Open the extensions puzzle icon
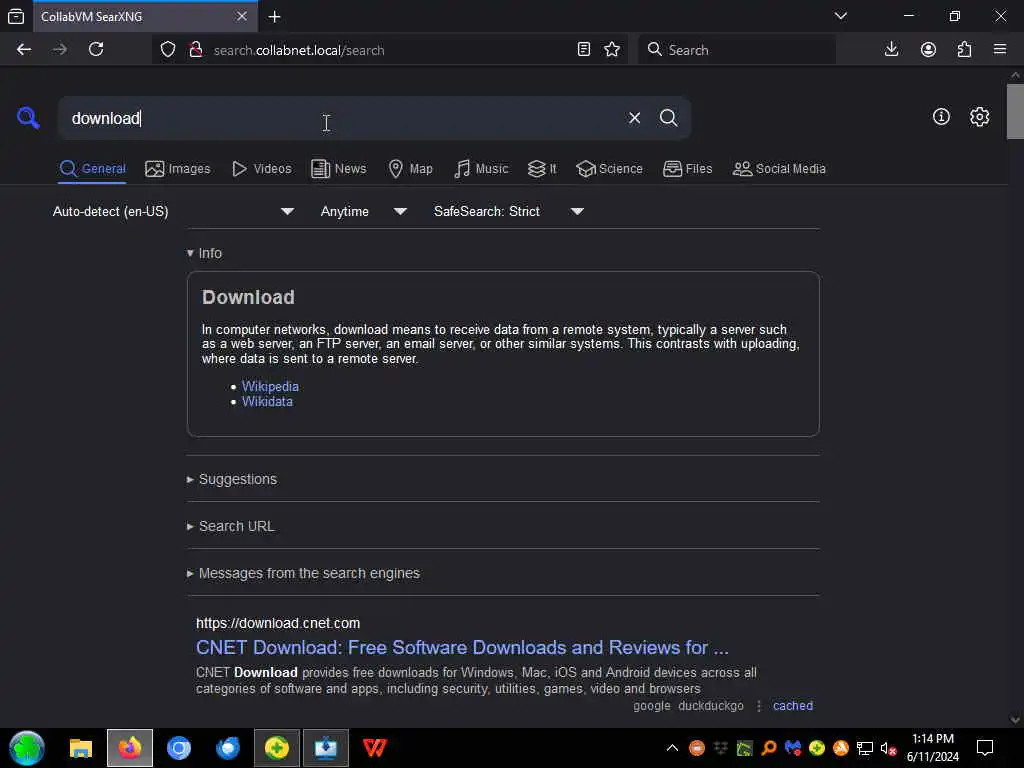The image size is (1024, 768). 965,50
